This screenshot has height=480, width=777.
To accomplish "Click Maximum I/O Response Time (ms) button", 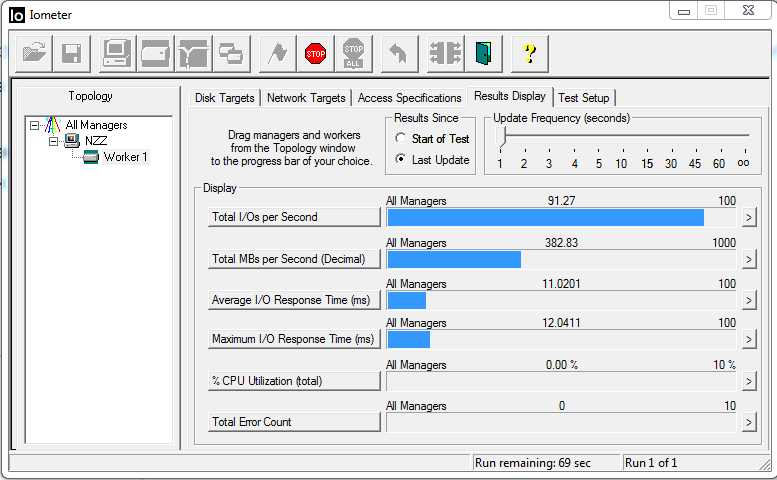I will click(x=294, y=339).
